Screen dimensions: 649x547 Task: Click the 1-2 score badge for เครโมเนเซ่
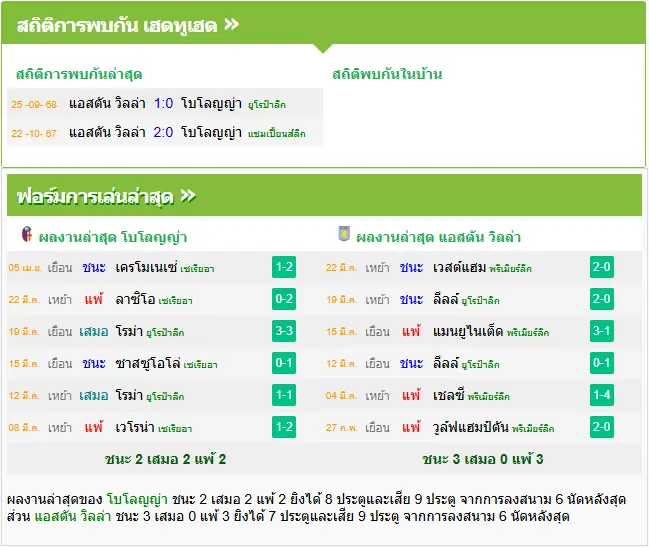click(284, 267)
